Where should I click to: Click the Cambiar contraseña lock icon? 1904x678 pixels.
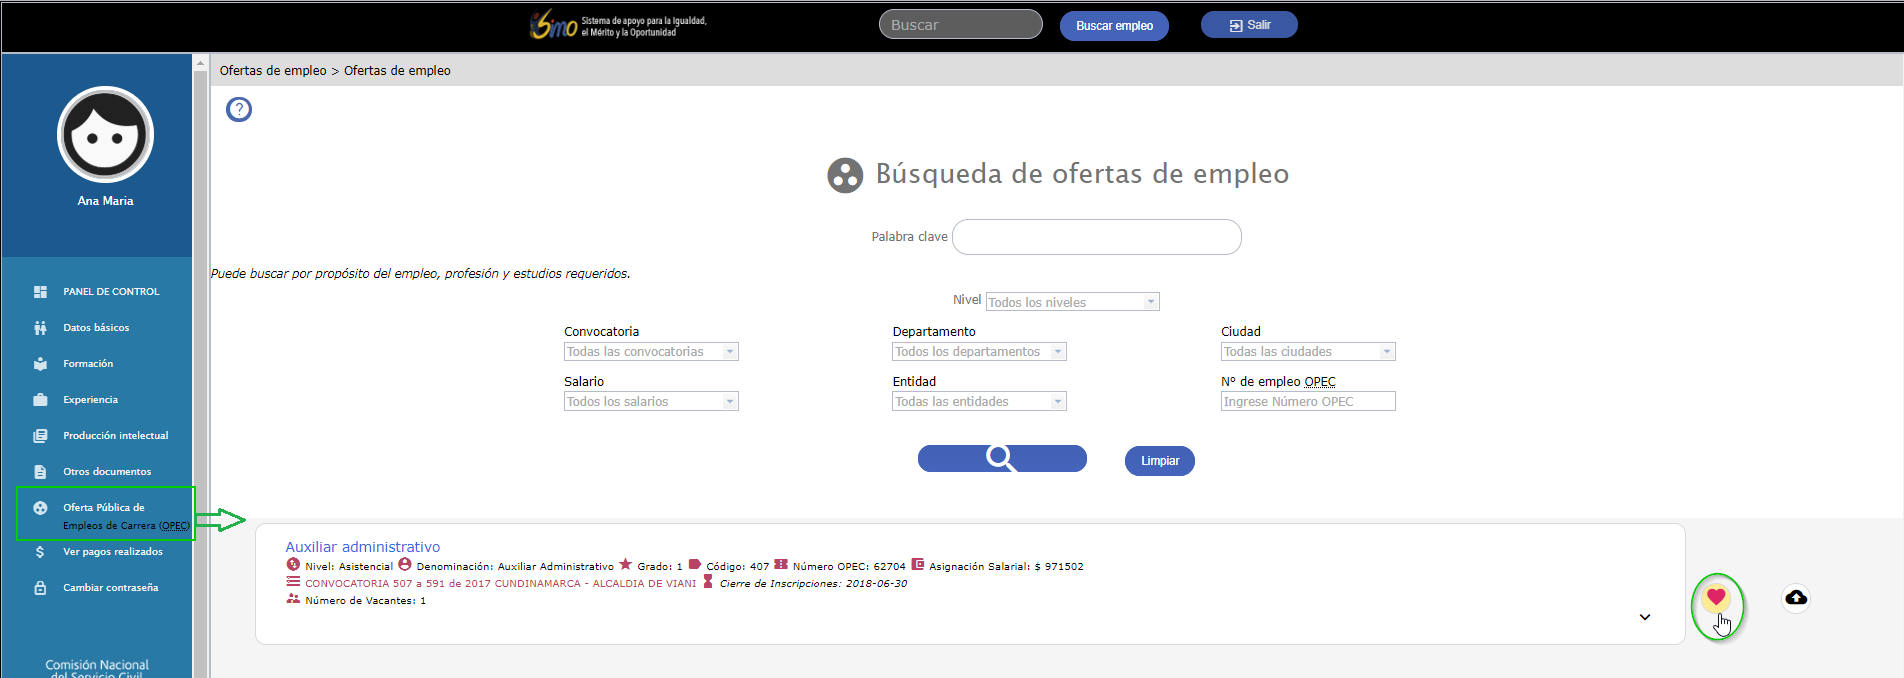point(40,588)
